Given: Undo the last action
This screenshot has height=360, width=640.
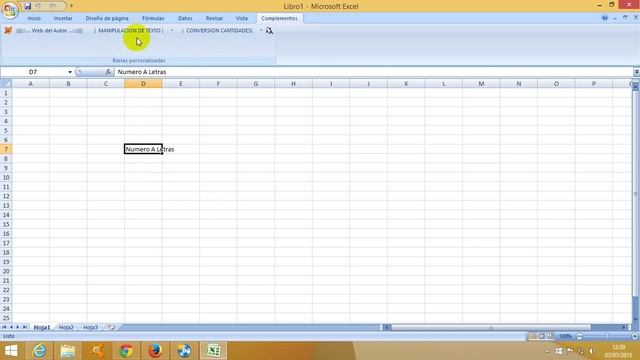Looking at the screenshot, I should coord(38,6).
